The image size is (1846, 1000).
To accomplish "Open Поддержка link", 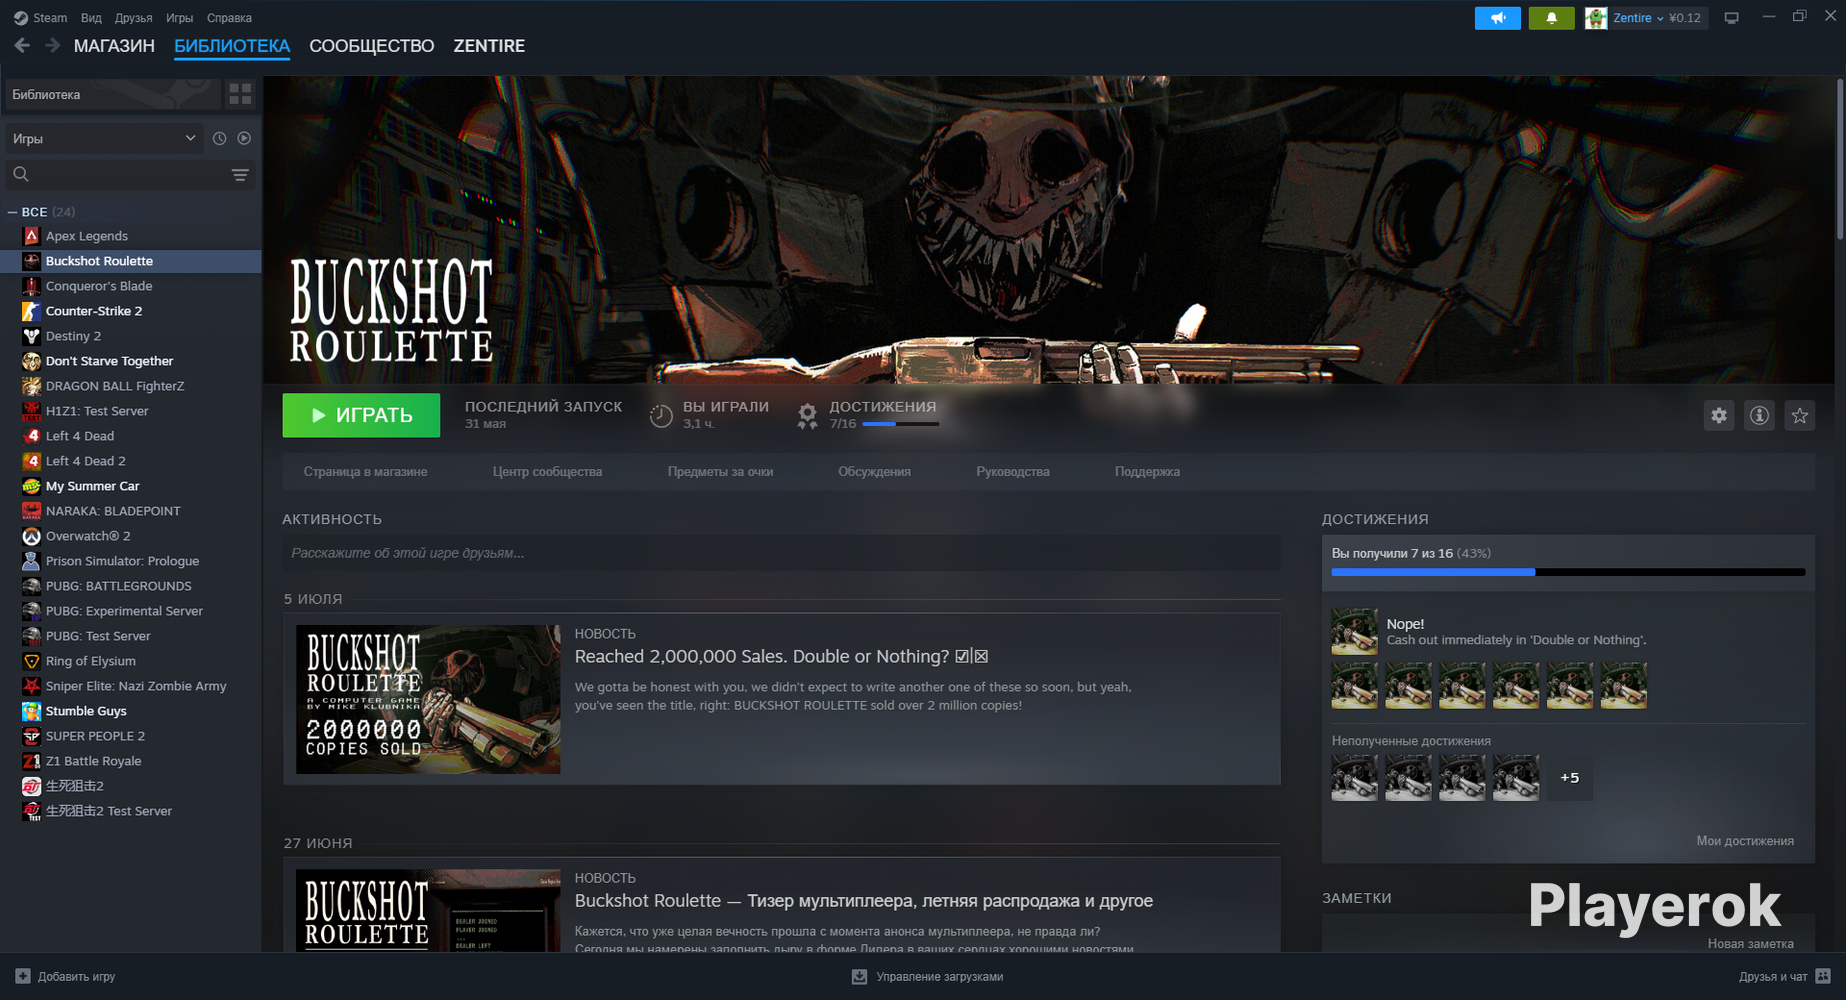I will (x=1147, y=472).
